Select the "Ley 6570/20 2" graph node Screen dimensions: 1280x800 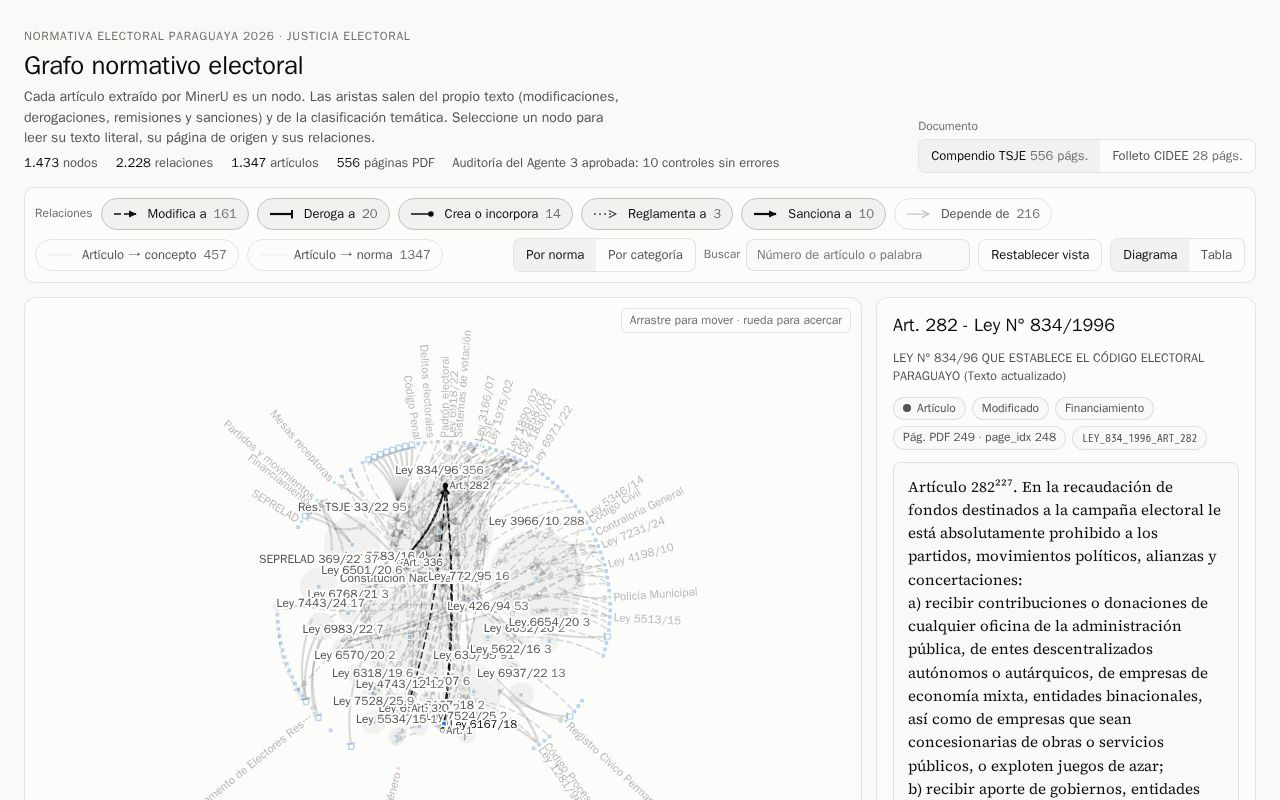click(x=355, y=655)
